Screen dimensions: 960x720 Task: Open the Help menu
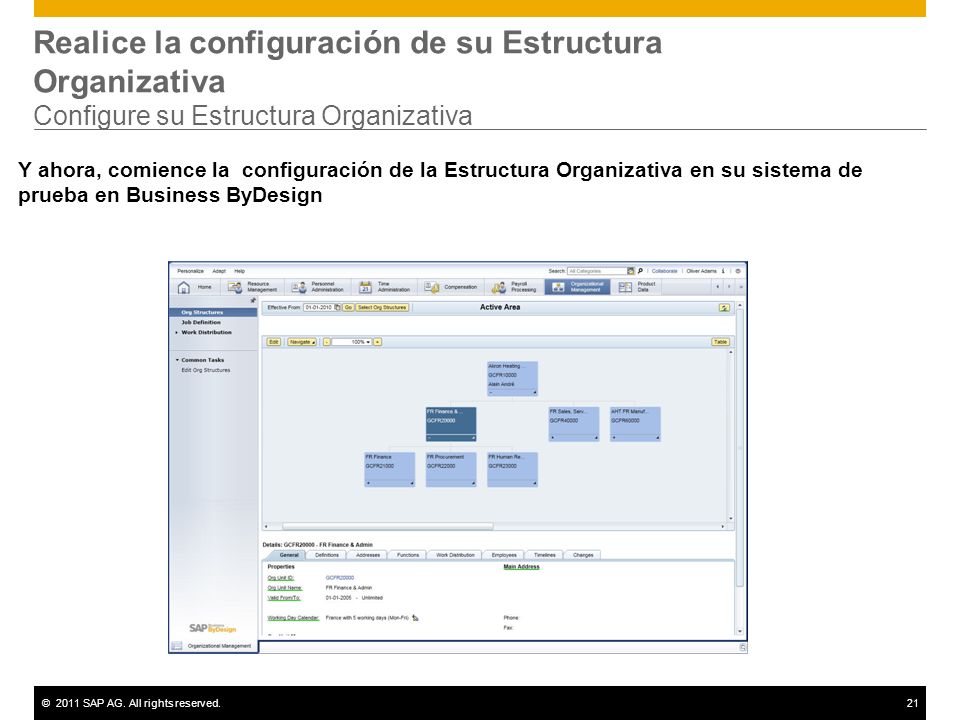click(239, 271)
